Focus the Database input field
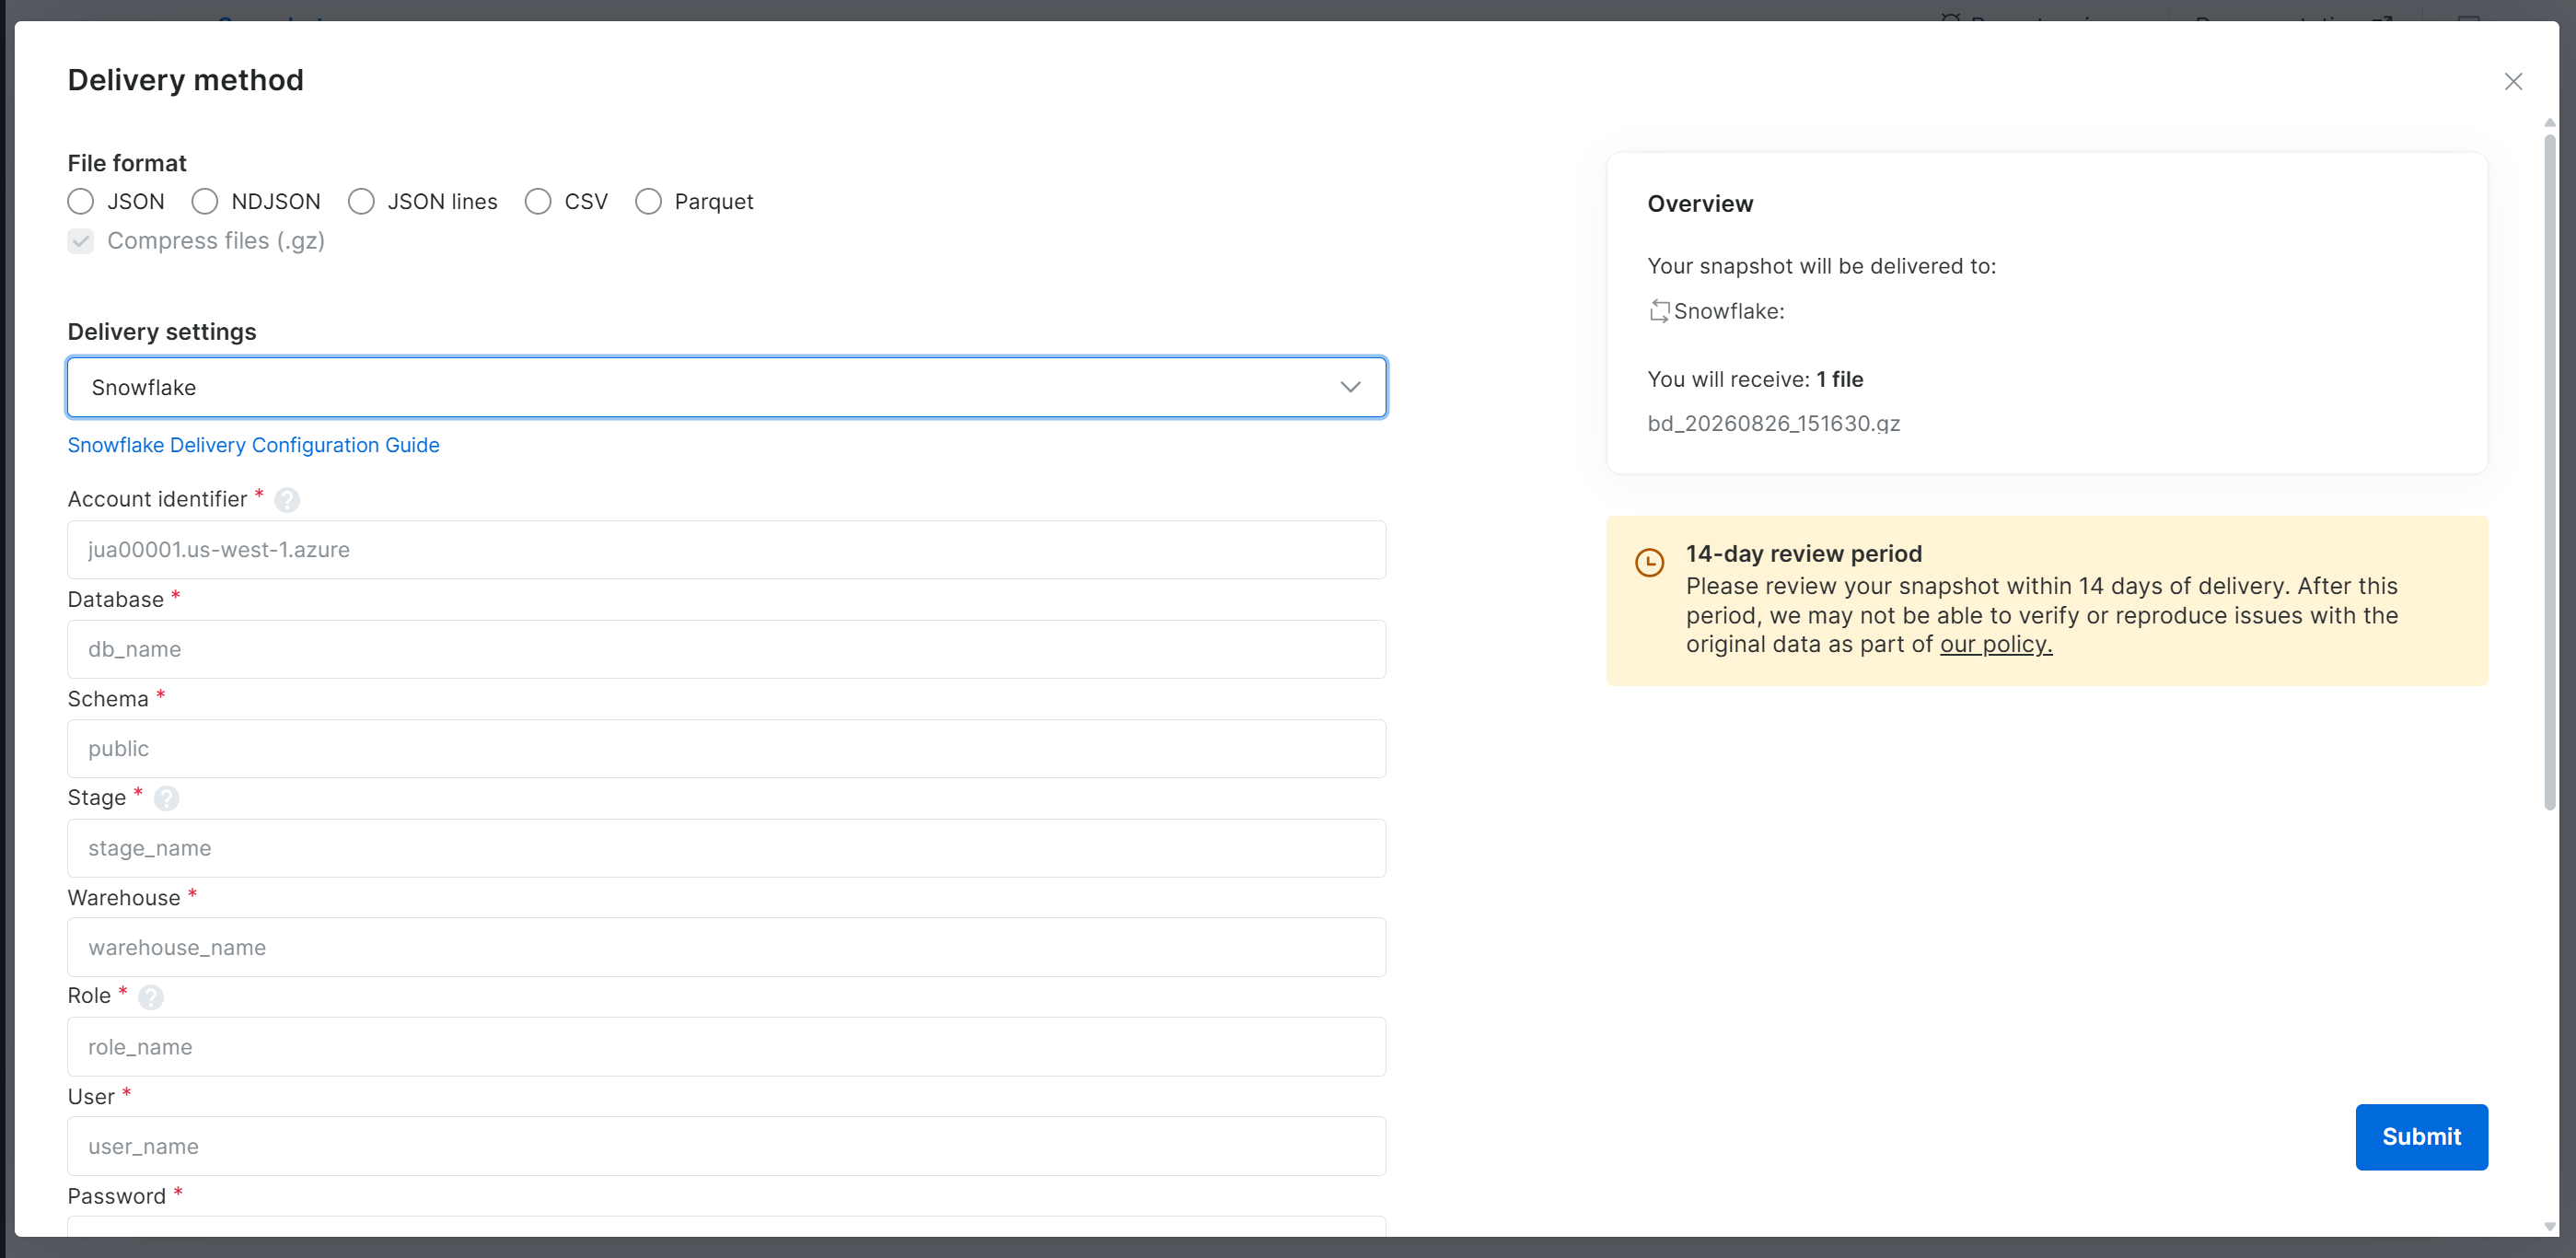 click(x=726, y=649)
